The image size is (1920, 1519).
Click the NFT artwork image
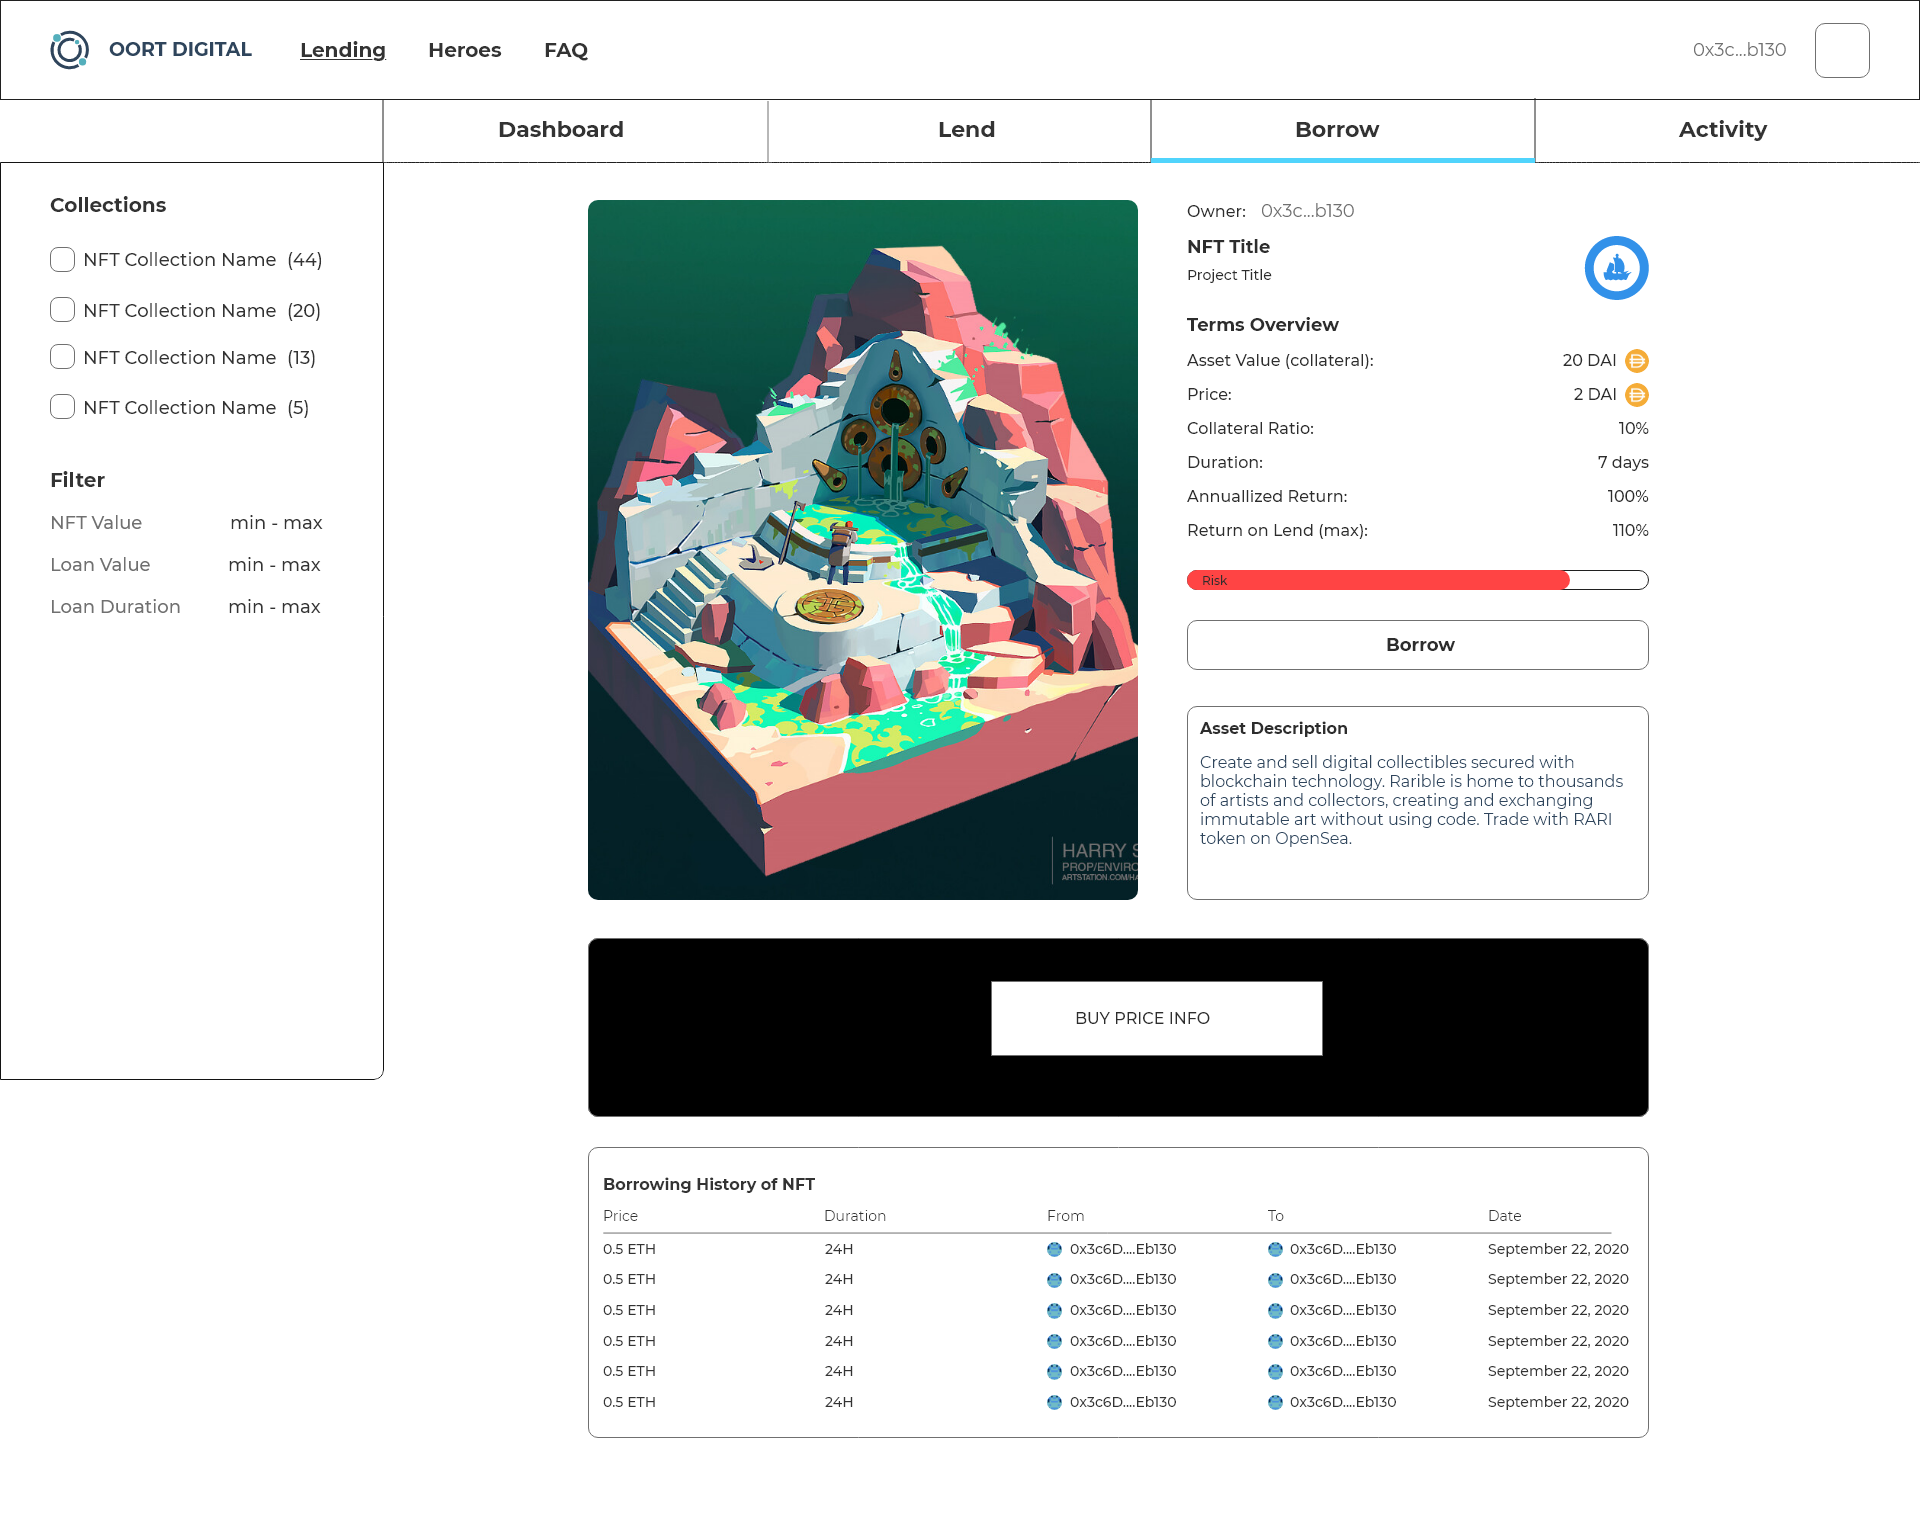pyautogui.click(x=863, y=550)
